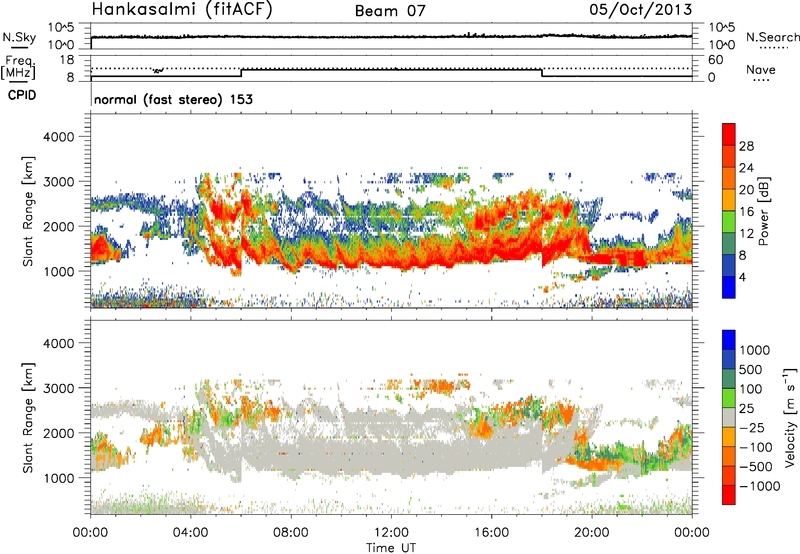Click the "Hankasalmi (fitACF)" plot title
The image size is (800, 554).
[x=182, y=9]
